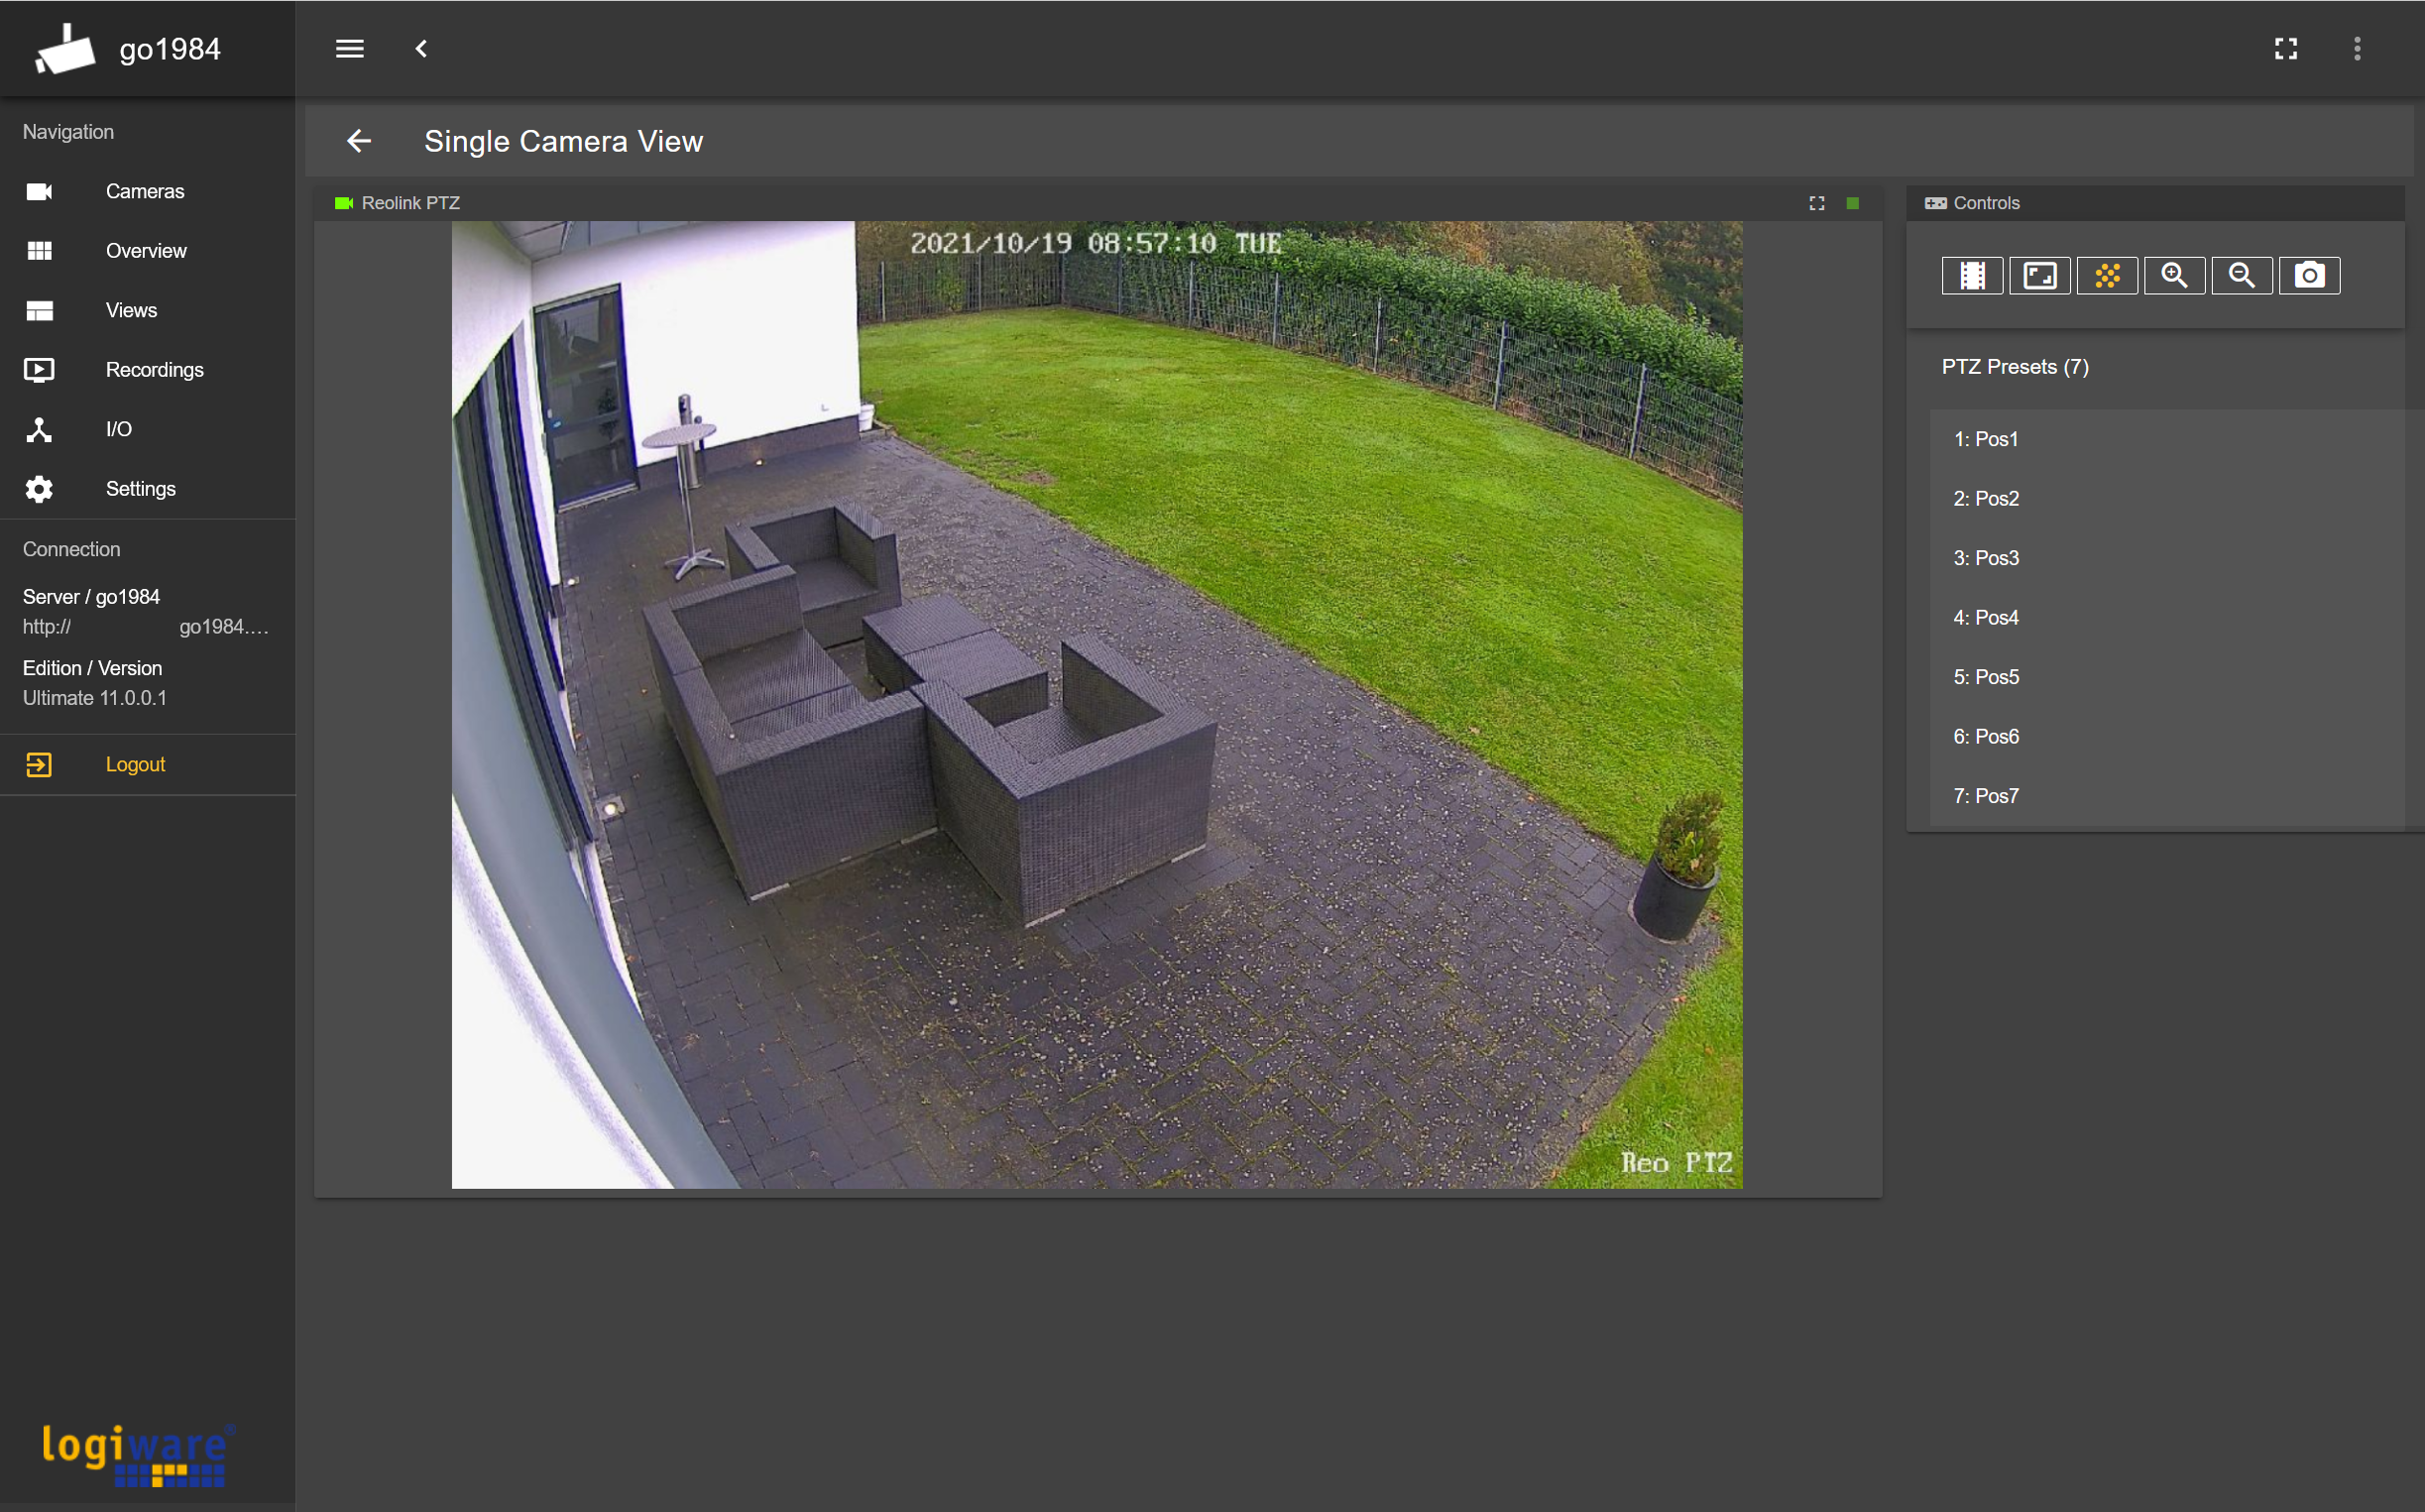Click the Settings gear icon in sidebar
Viewport: 2425px width, 1512px height.
point(39,489)
